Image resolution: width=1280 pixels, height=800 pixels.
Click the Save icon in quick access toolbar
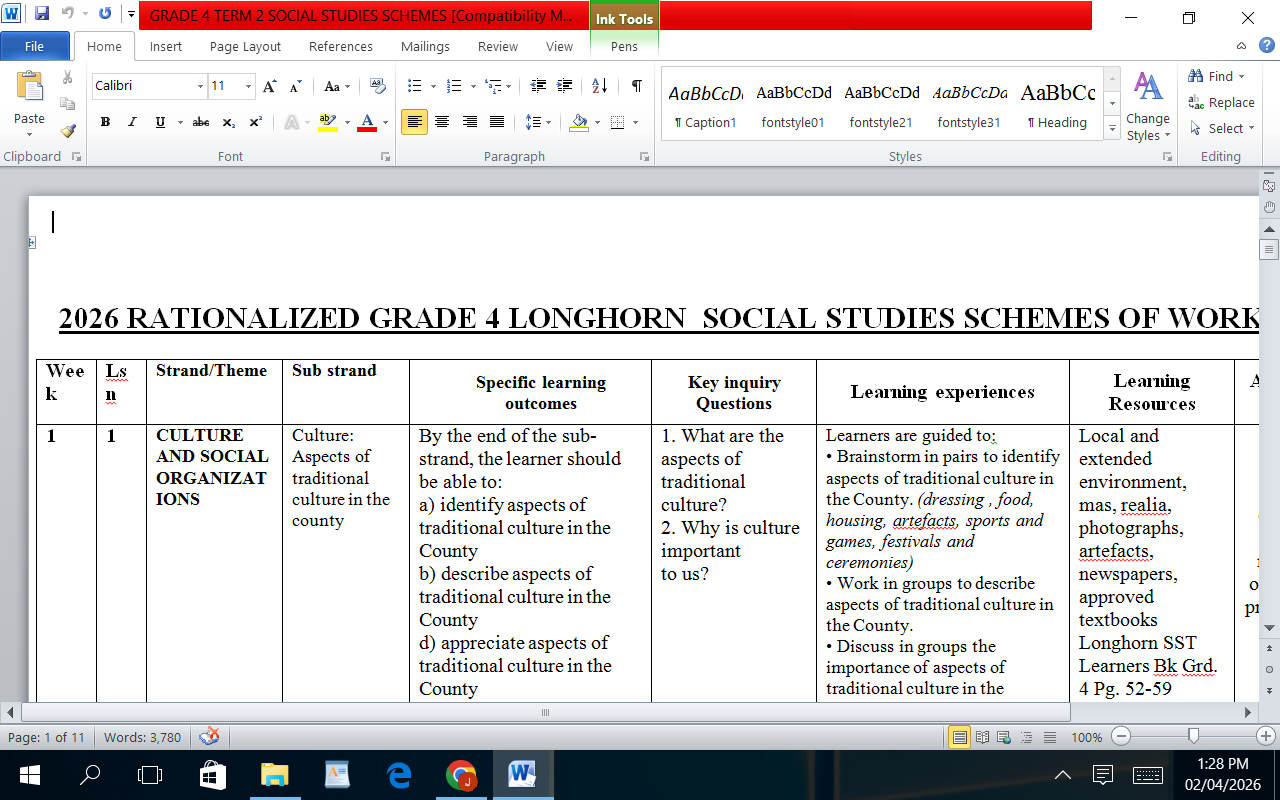42,15
